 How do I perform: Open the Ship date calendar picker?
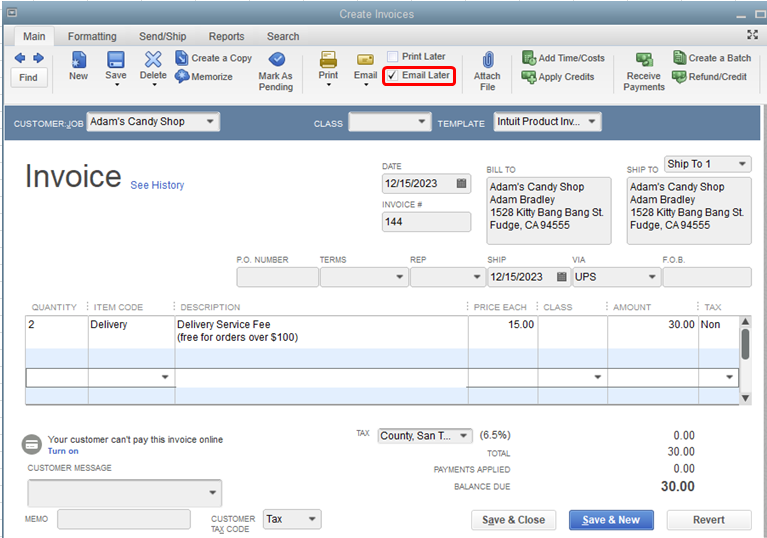click(x=562, y=277)
